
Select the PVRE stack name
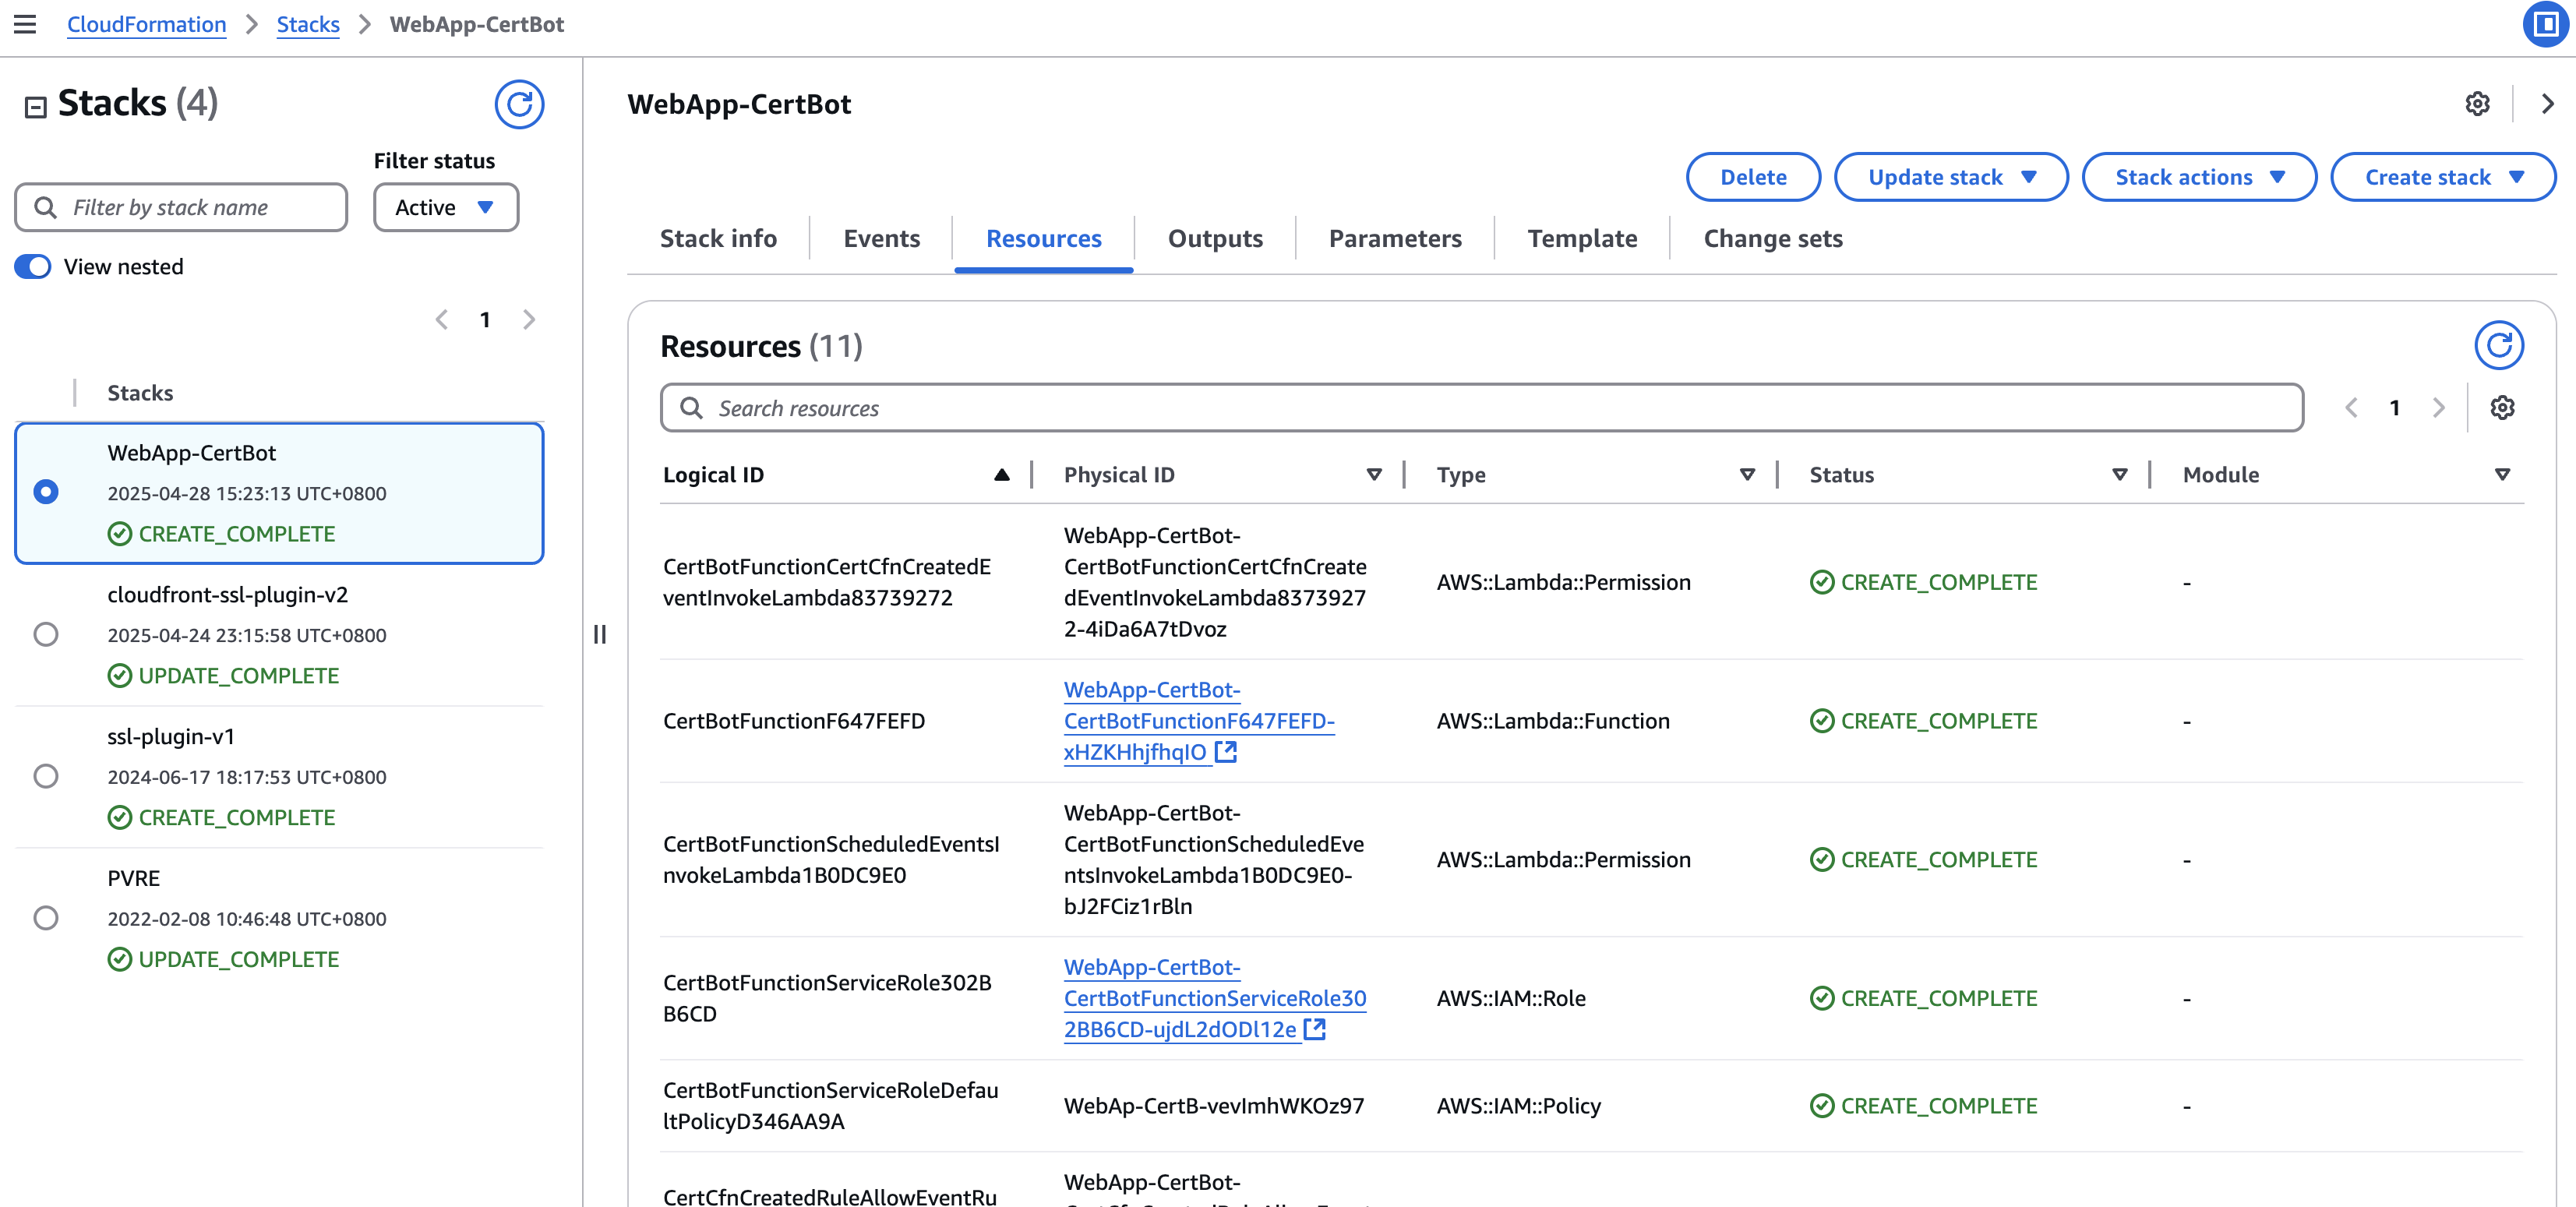pos(134,879)
